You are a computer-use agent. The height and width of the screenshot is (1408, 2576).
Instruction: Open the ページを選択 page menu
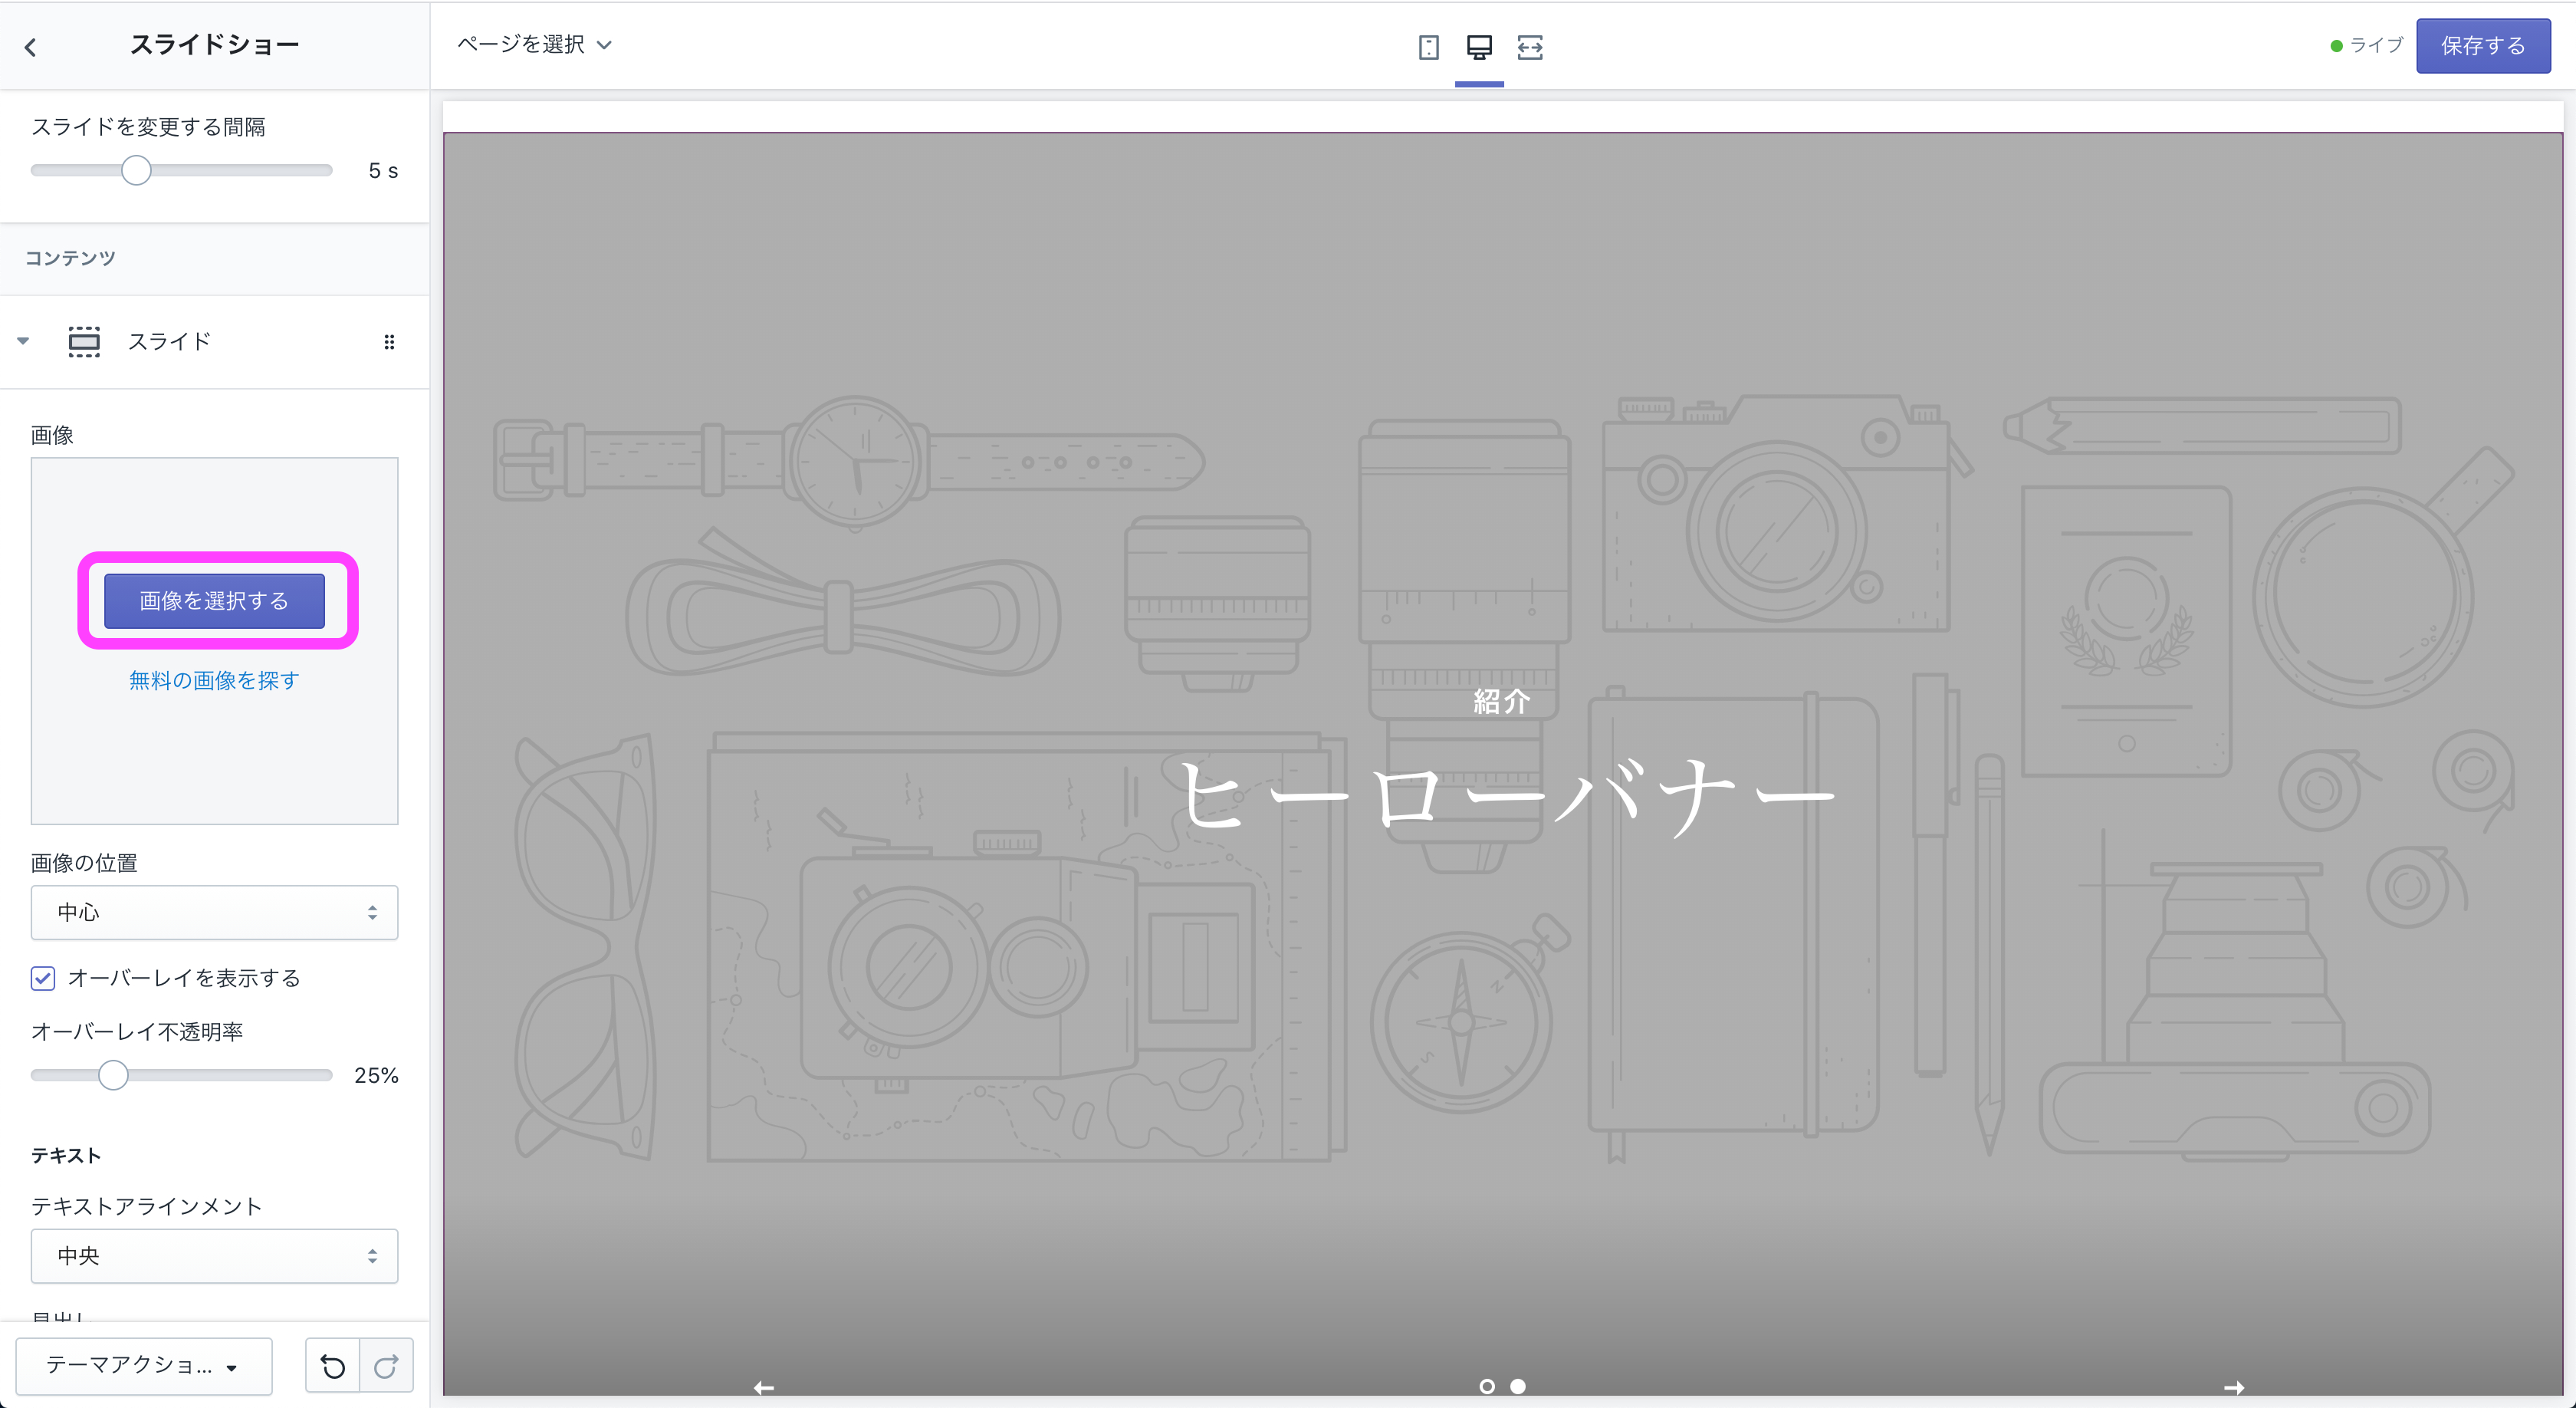[534, 45]
